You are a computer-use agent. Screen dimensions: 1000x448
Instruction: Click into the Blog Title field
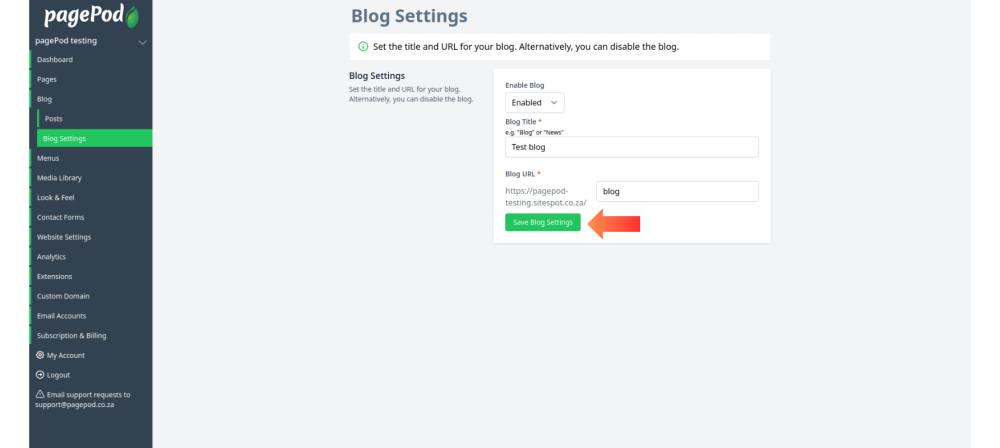632,147
